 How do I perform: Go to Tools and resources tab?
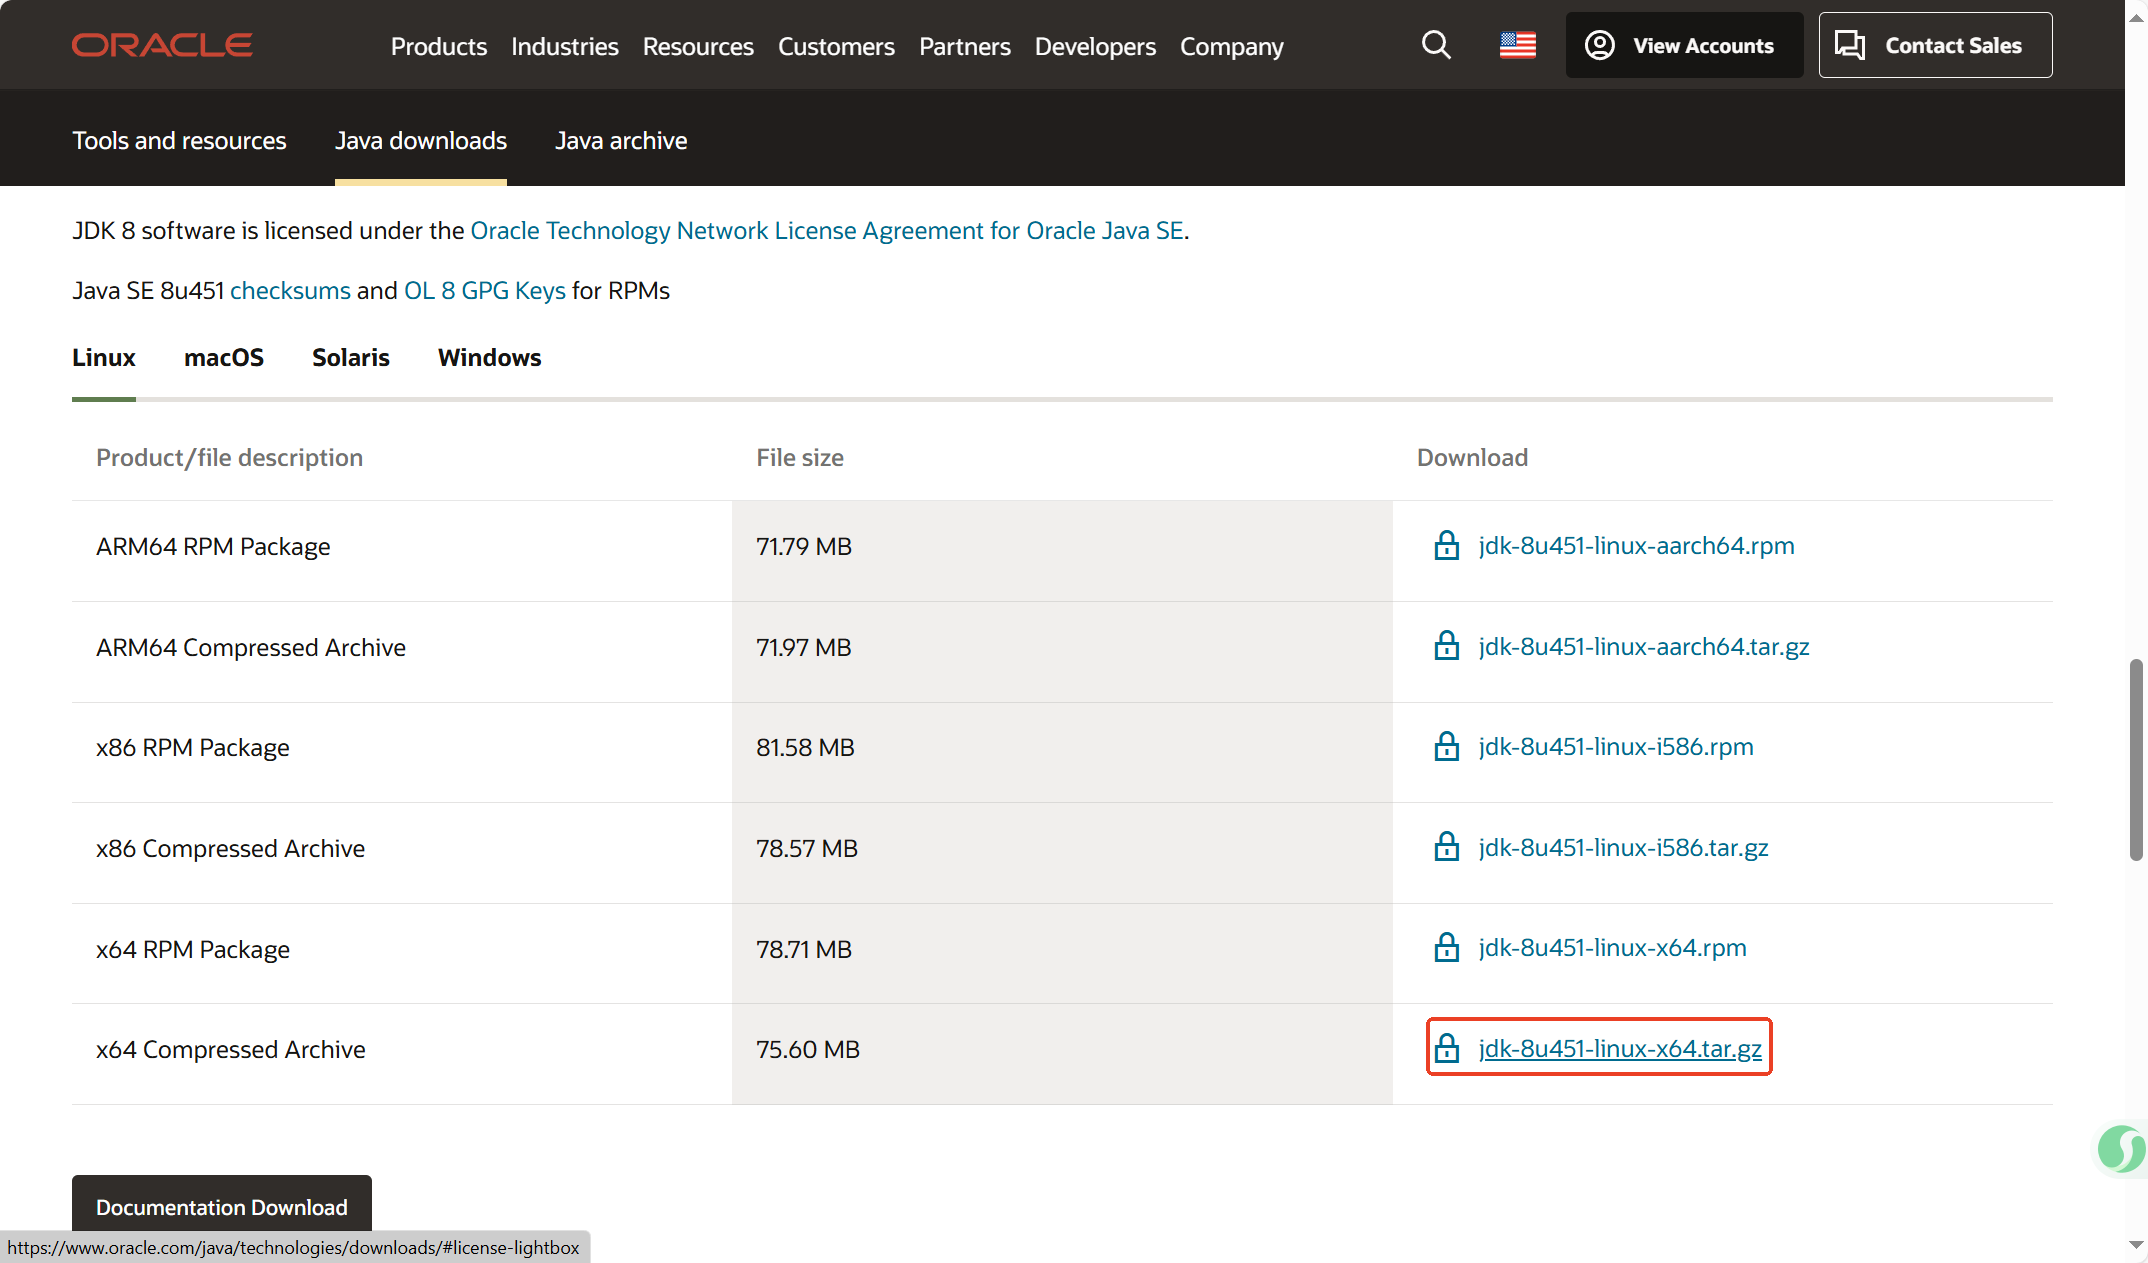179,141
